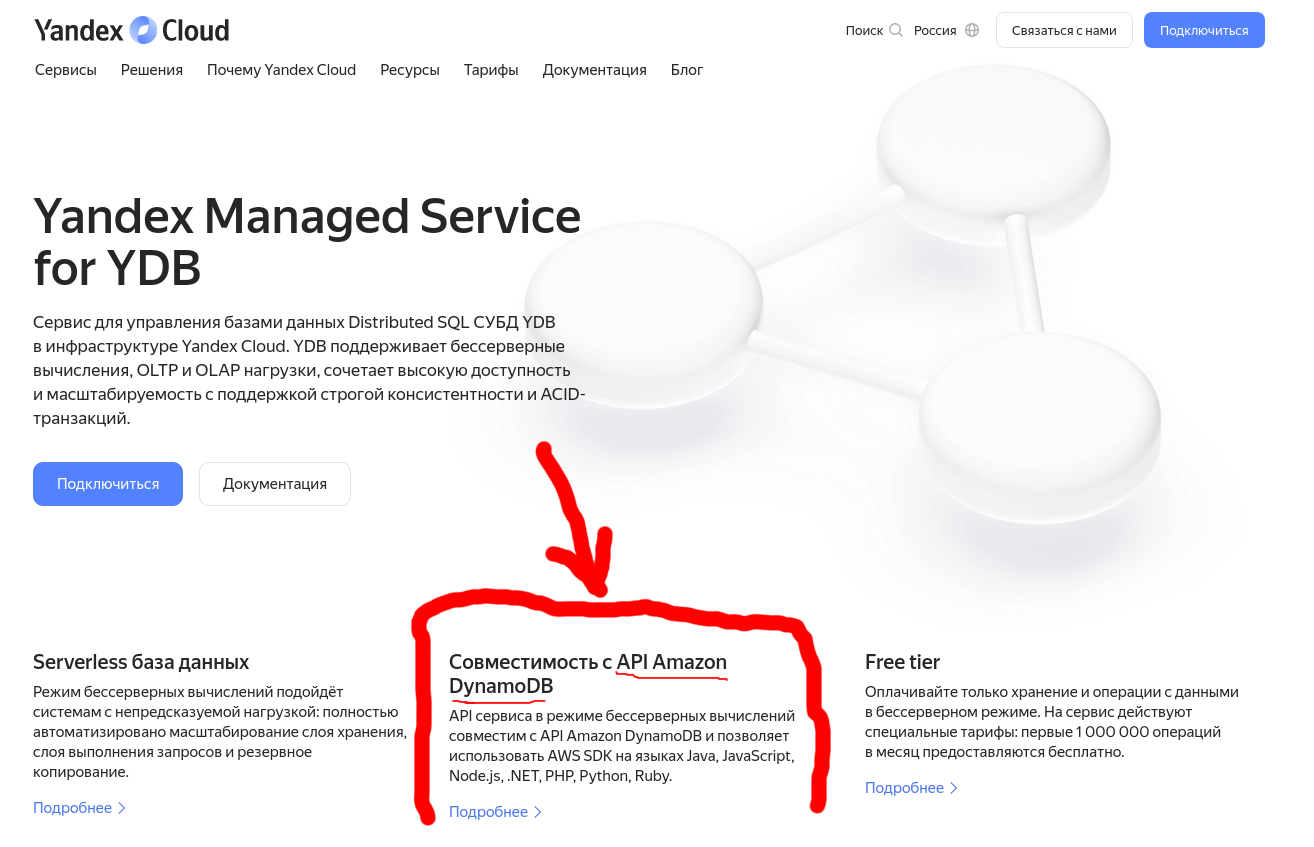Image resolution: width=1314 pixels, height=847 pixels.
Task: Click the DynamoDB API compatibility description text
Action: pos(622,746)
